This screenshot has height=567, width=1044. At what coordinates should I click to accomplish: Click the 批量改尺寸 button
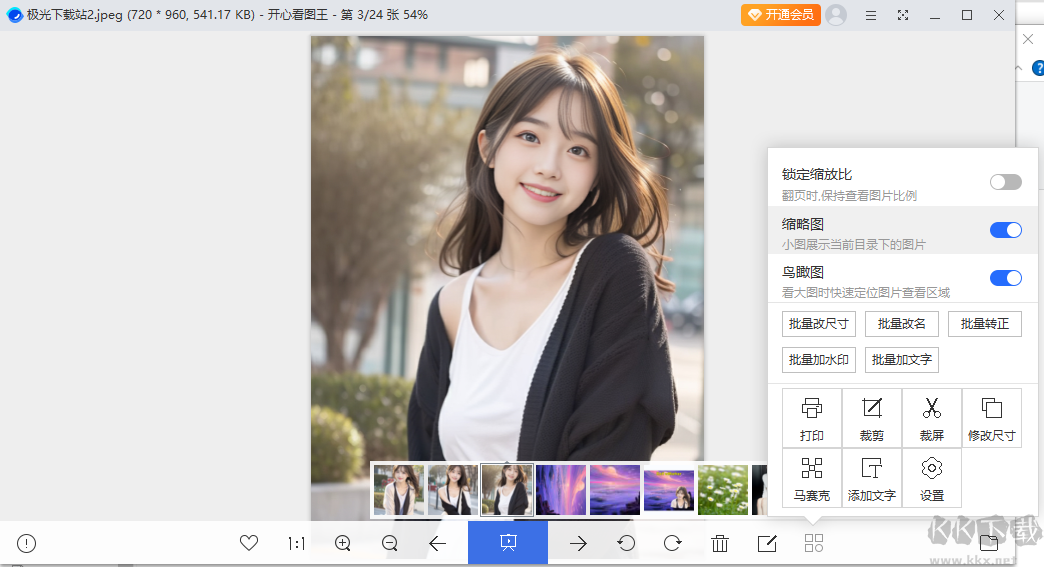[x=818, y=324]
